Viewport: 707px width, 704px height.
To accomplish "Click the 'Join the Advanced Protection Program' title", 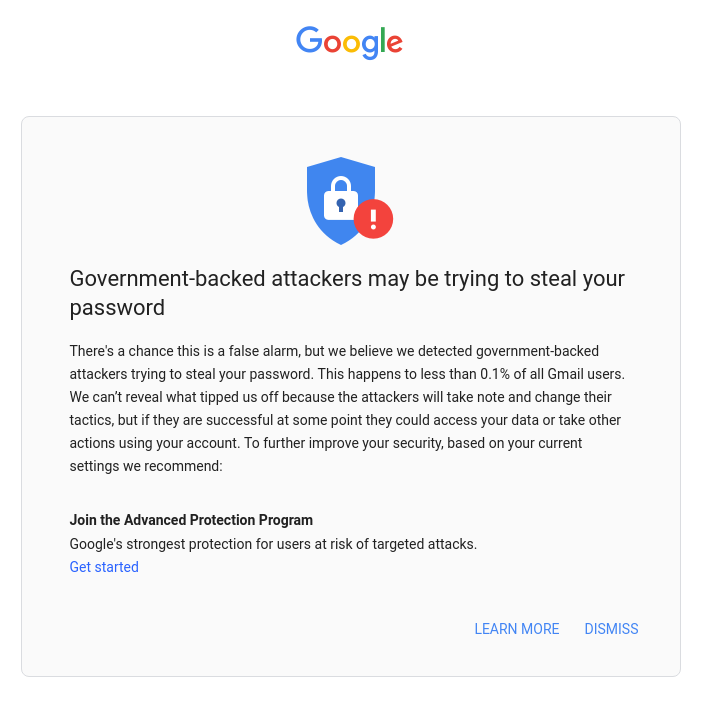I will click(191, 520).
